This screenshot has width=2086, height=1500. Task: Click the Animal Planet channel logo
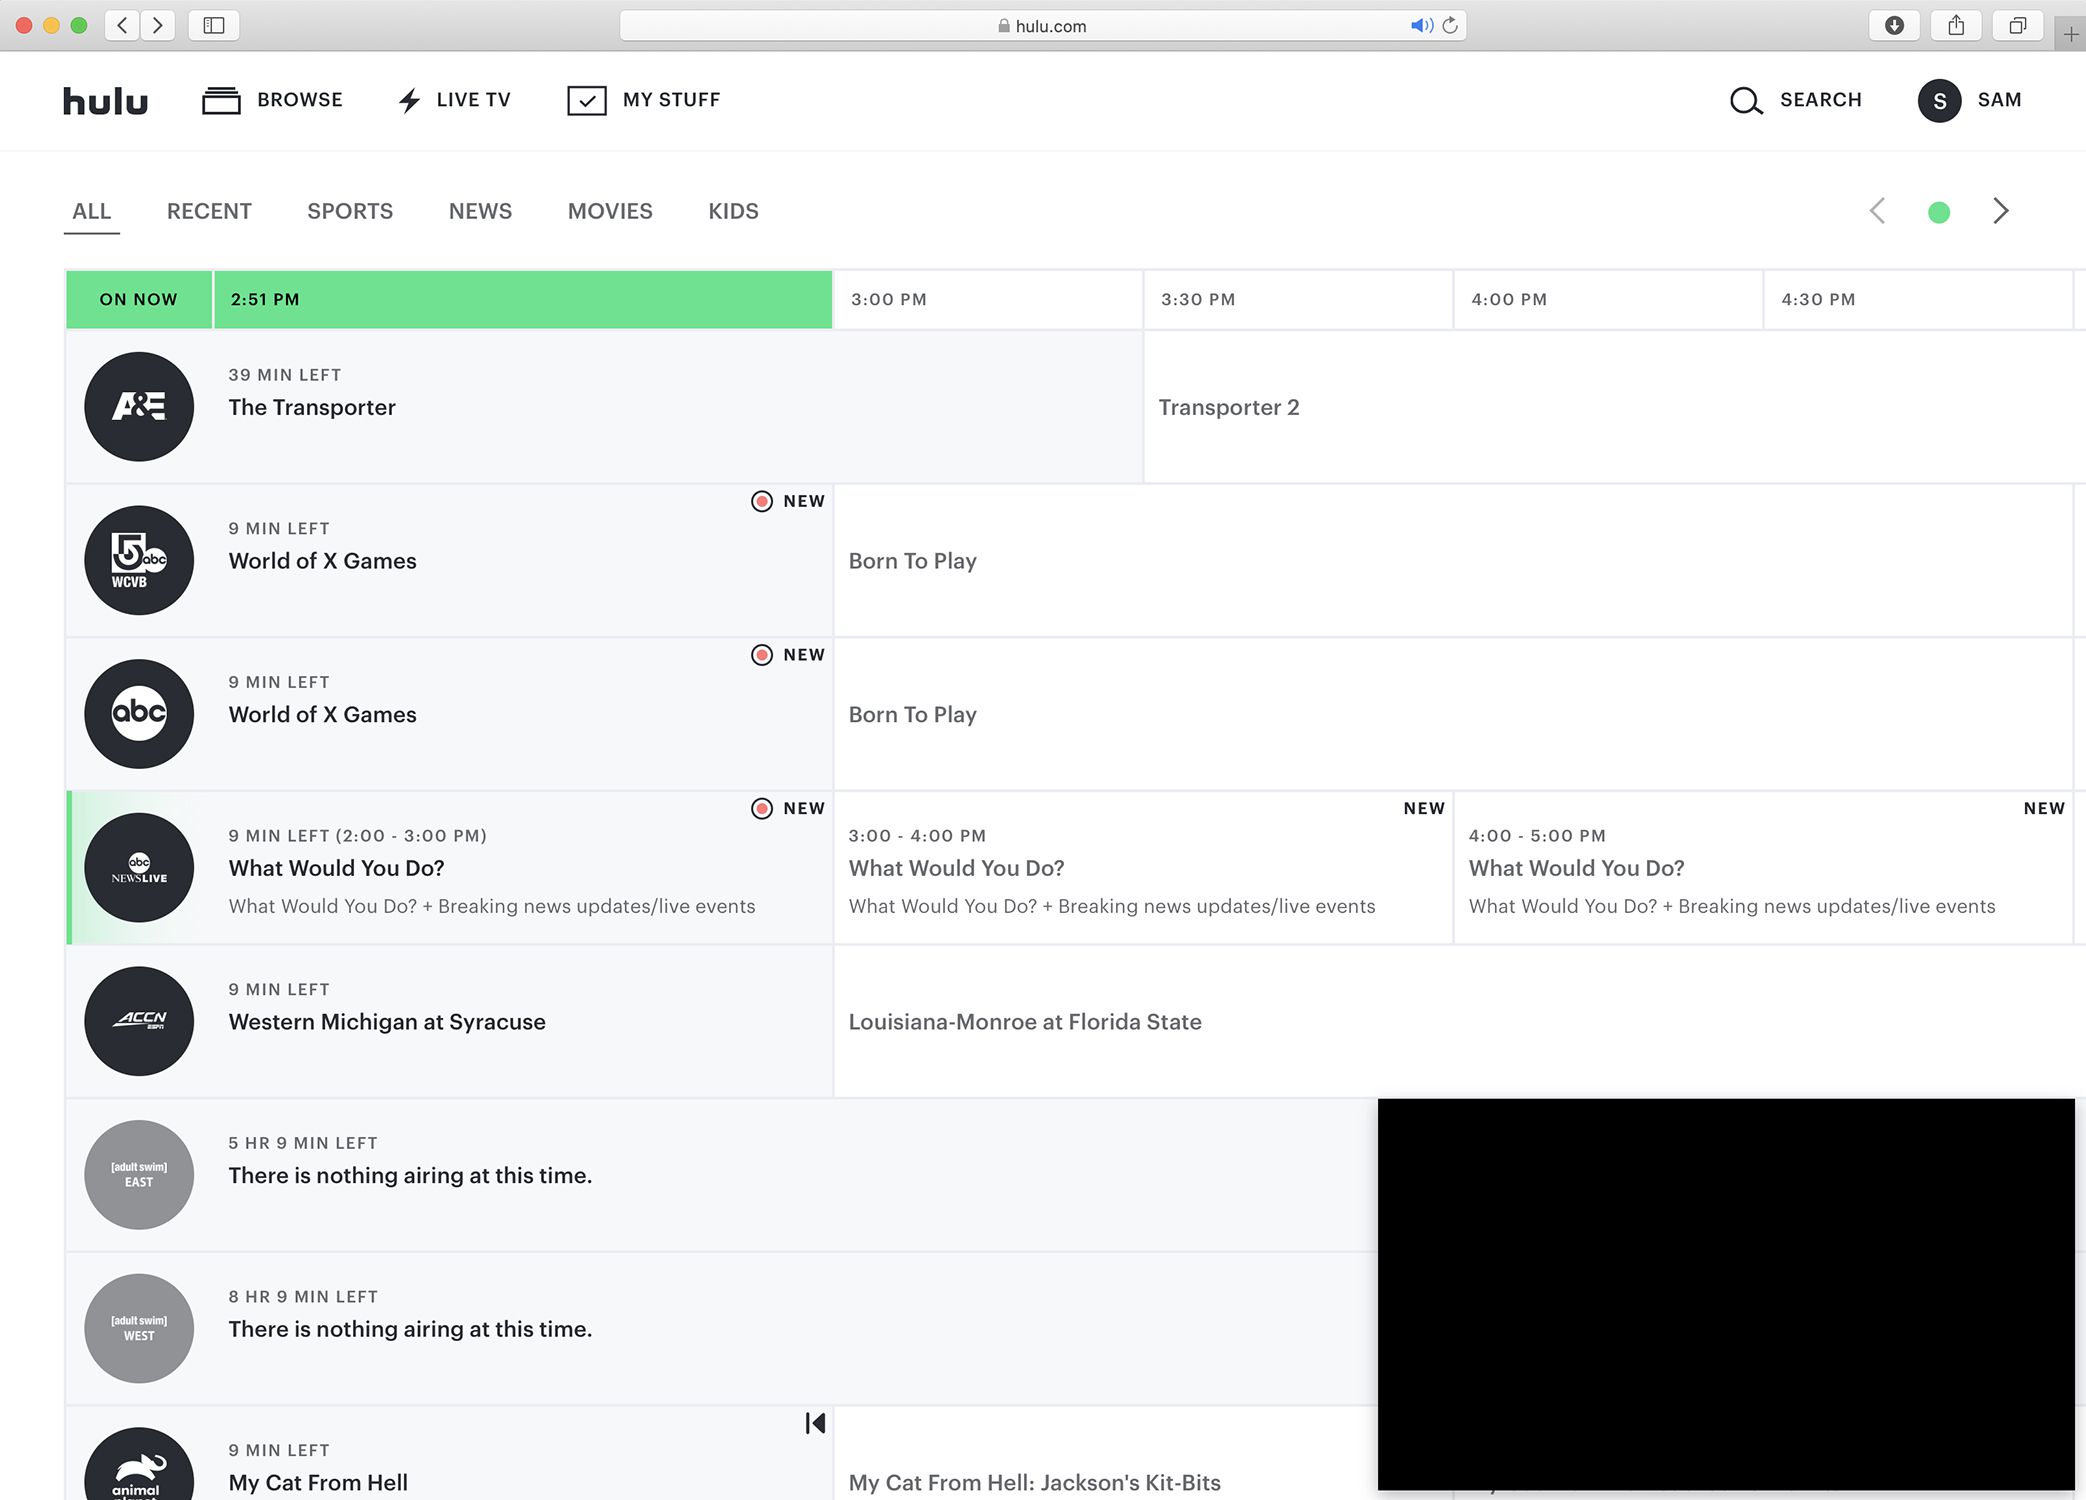139,1465
